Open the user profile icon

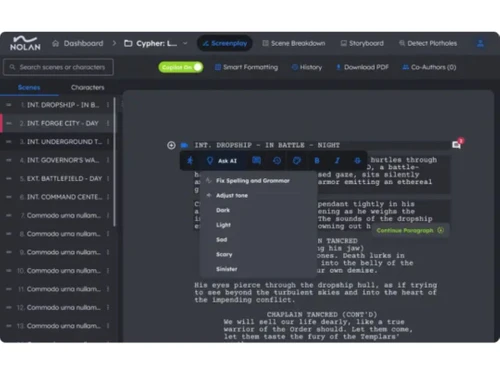480,43
